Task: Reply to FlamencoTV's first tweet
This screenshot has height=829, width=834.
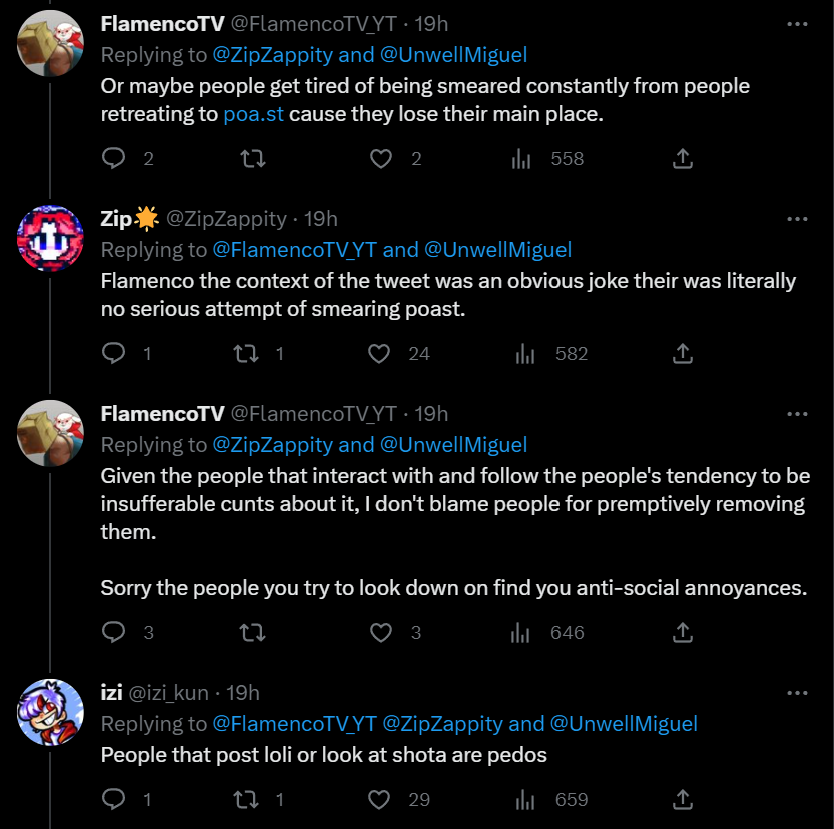Action: [115, 158]
